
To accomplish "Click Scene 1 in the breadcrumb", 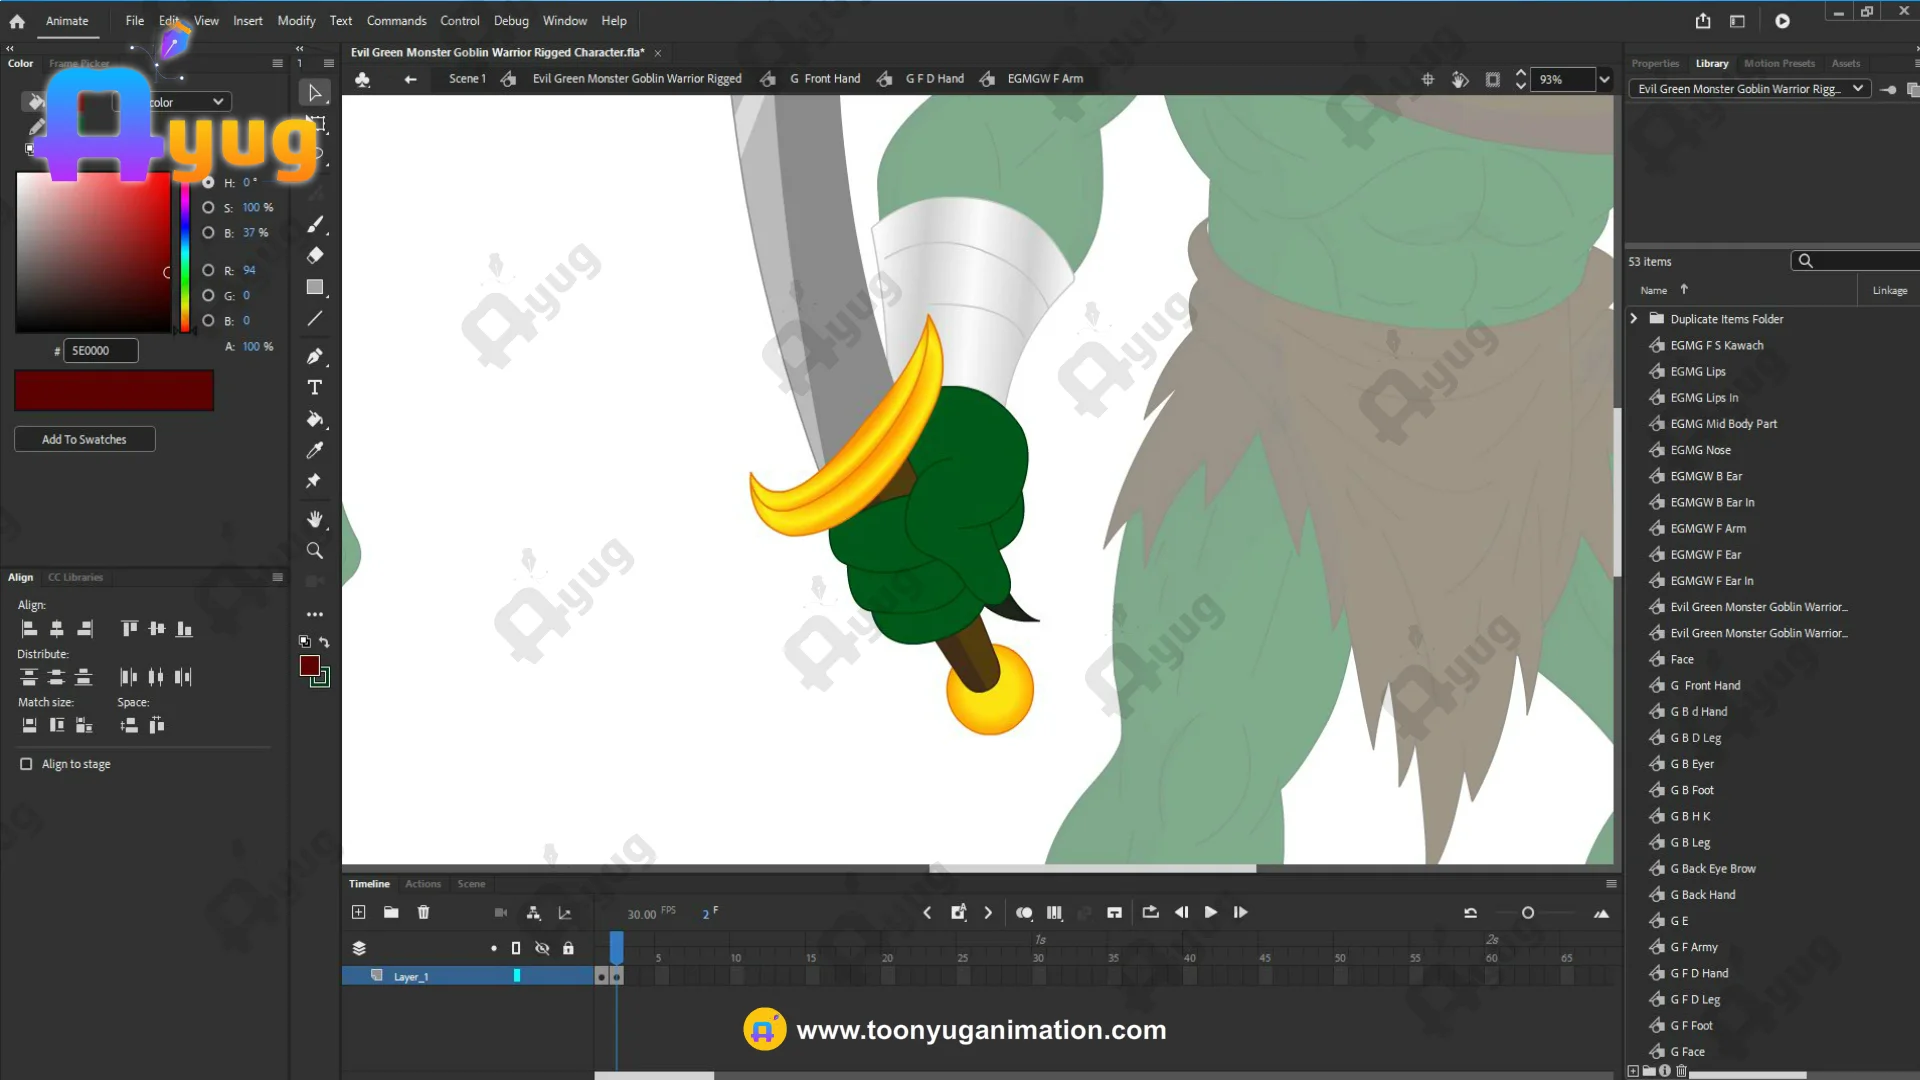I will 467,79.
